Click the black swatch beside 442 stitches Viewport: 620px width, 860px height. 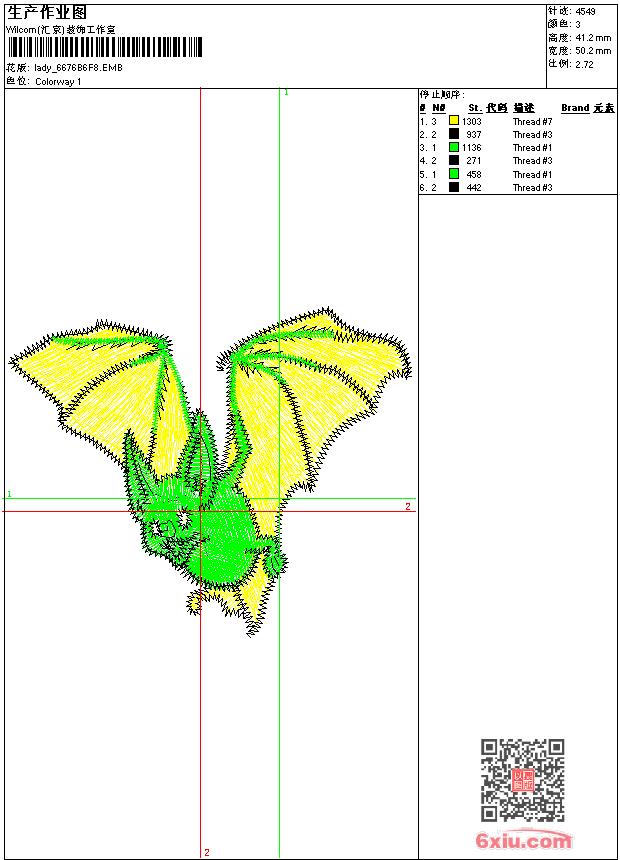tap(454, 187)
